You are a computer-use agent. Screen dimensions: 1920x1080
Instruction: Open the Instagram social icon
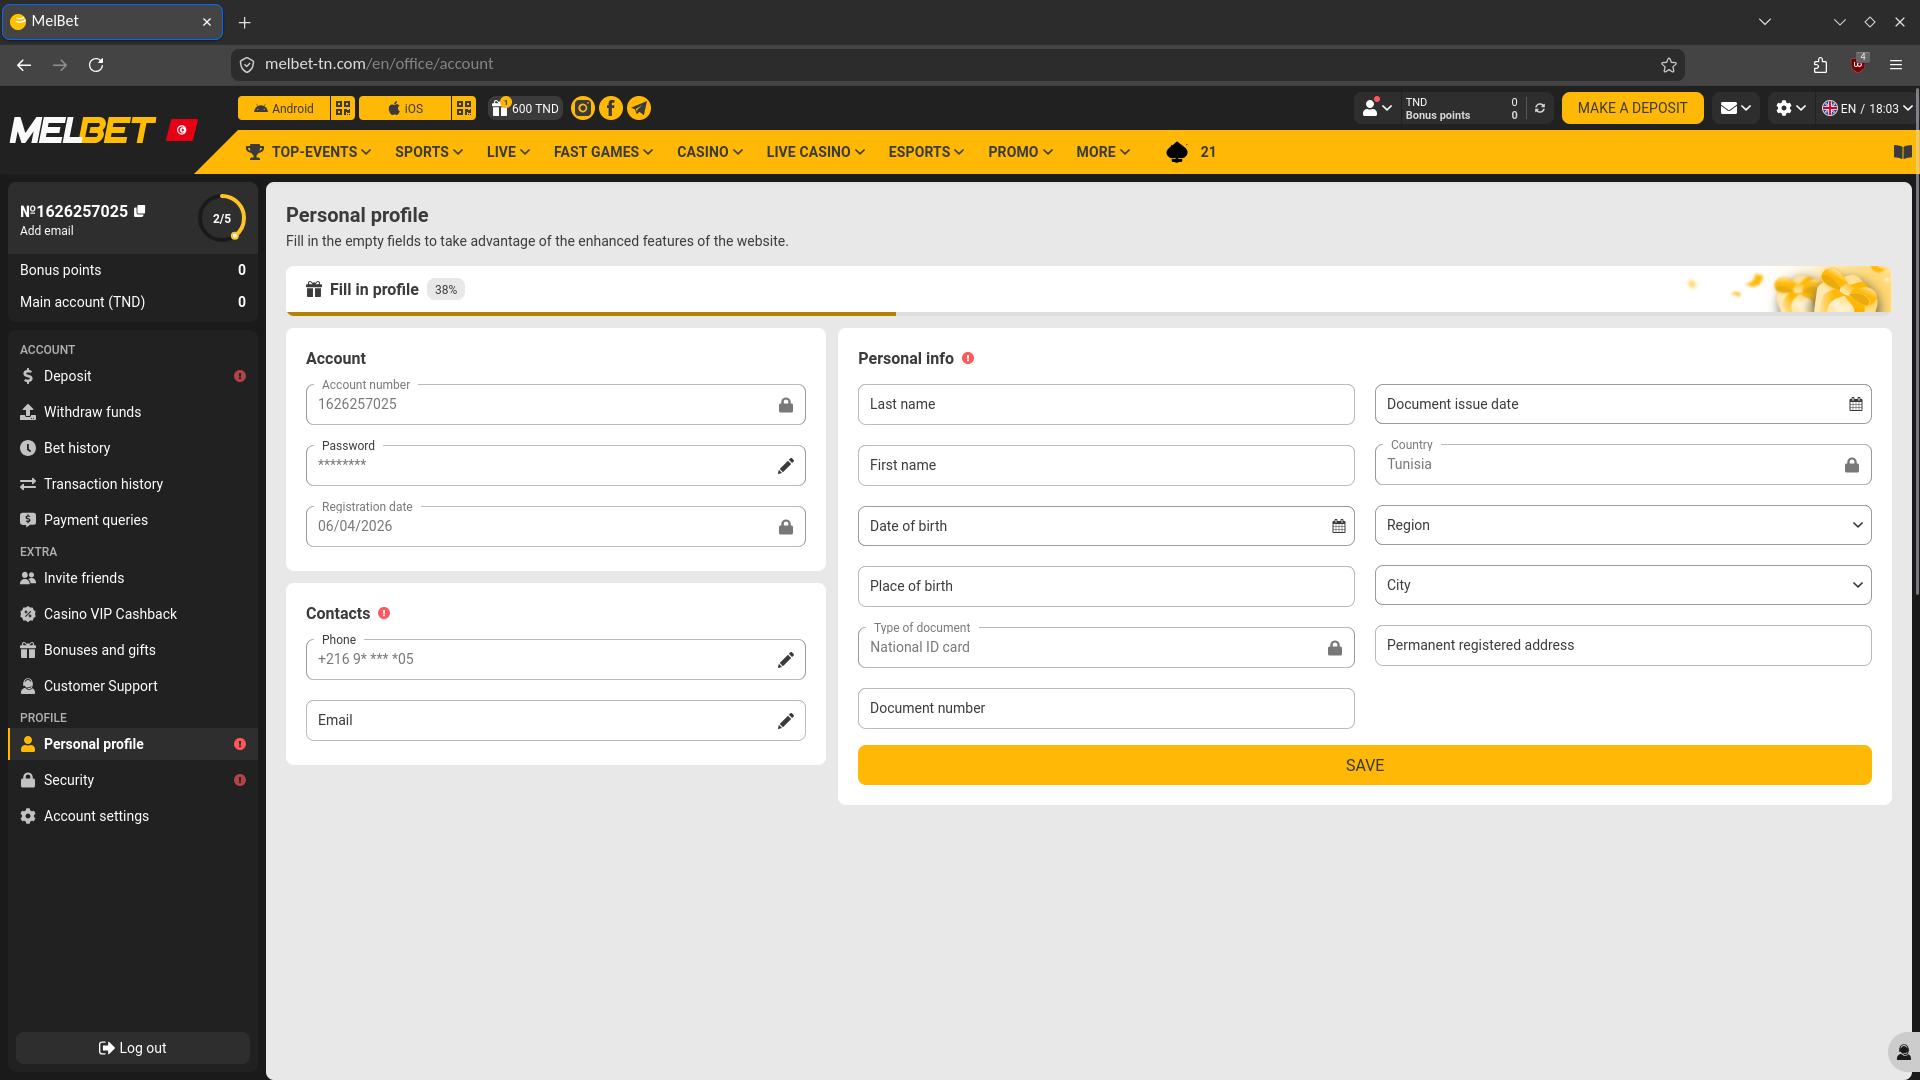[x=582, y=108]
